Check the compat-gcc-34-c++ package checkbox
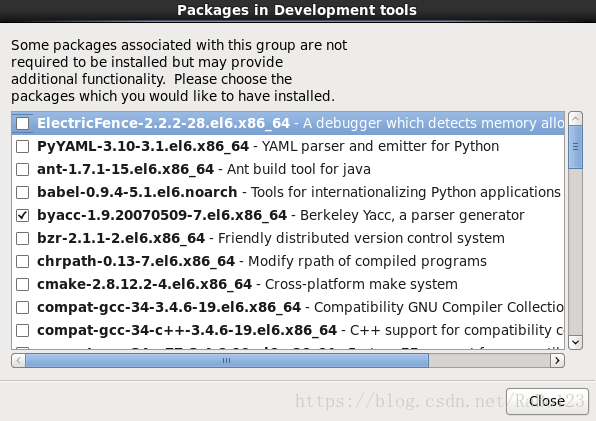Screen dimensions: 596x421 pos(22,330)
